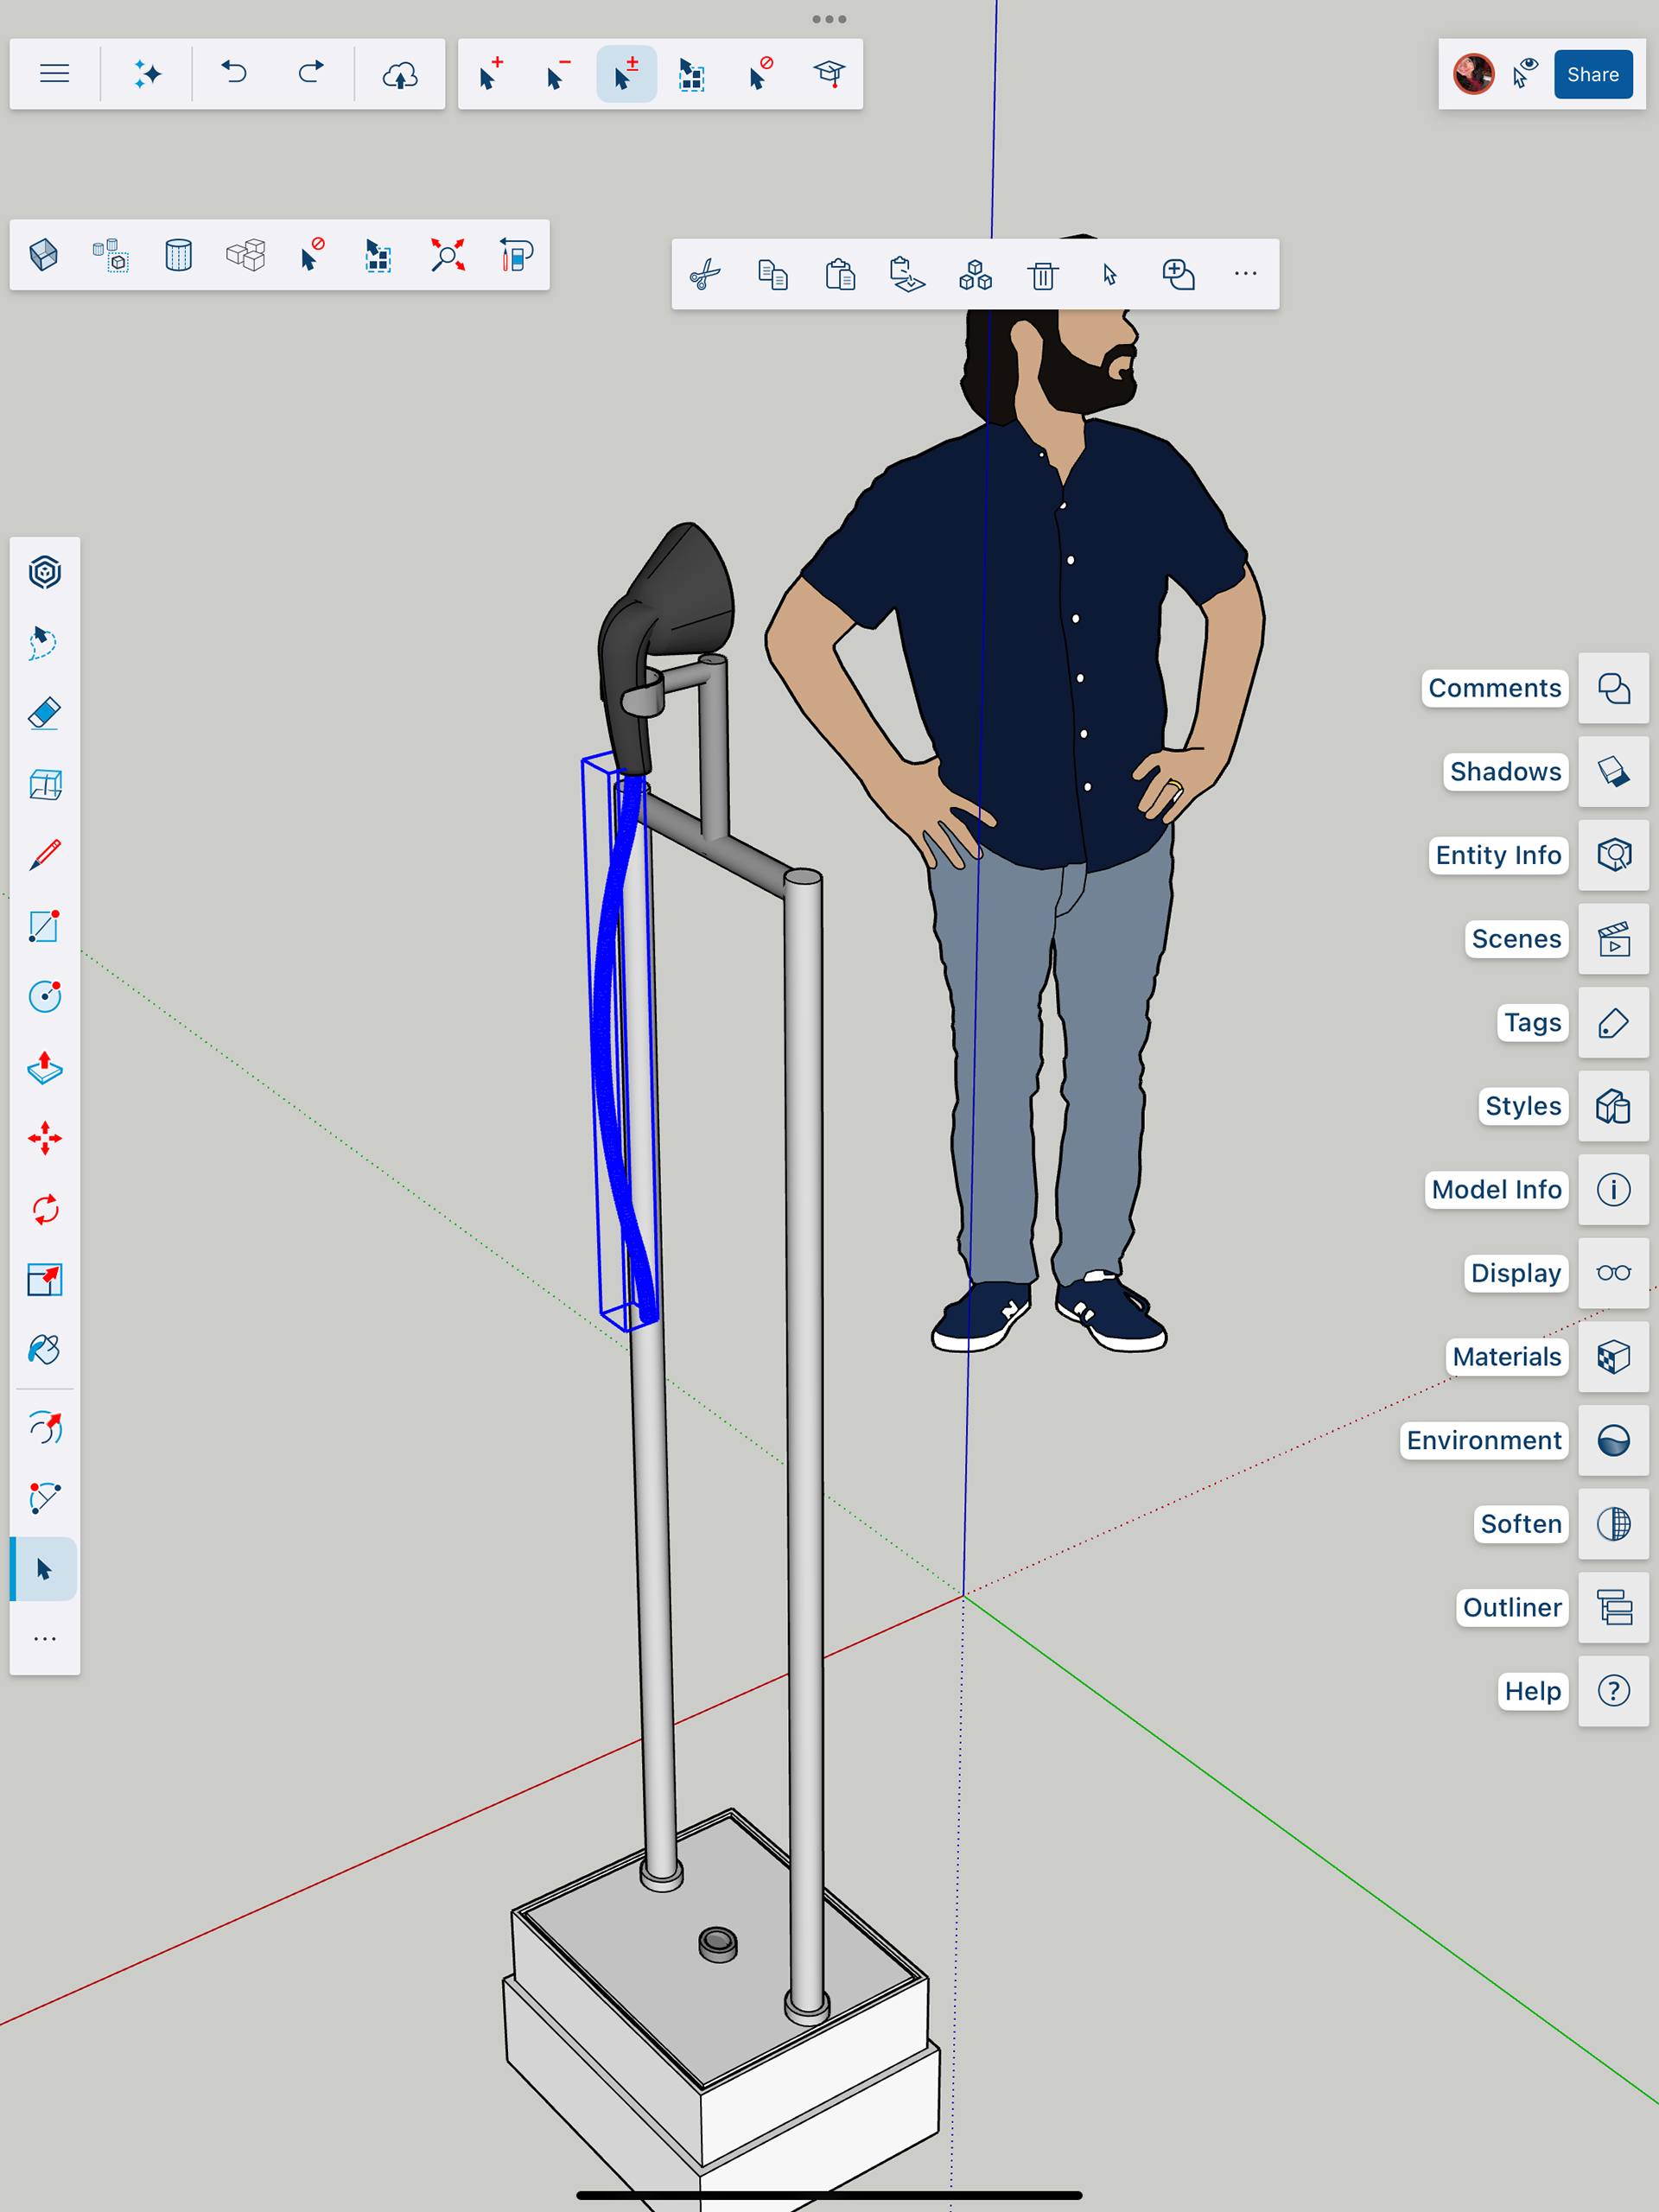Open the Outliner panel

[1613, 1607]
